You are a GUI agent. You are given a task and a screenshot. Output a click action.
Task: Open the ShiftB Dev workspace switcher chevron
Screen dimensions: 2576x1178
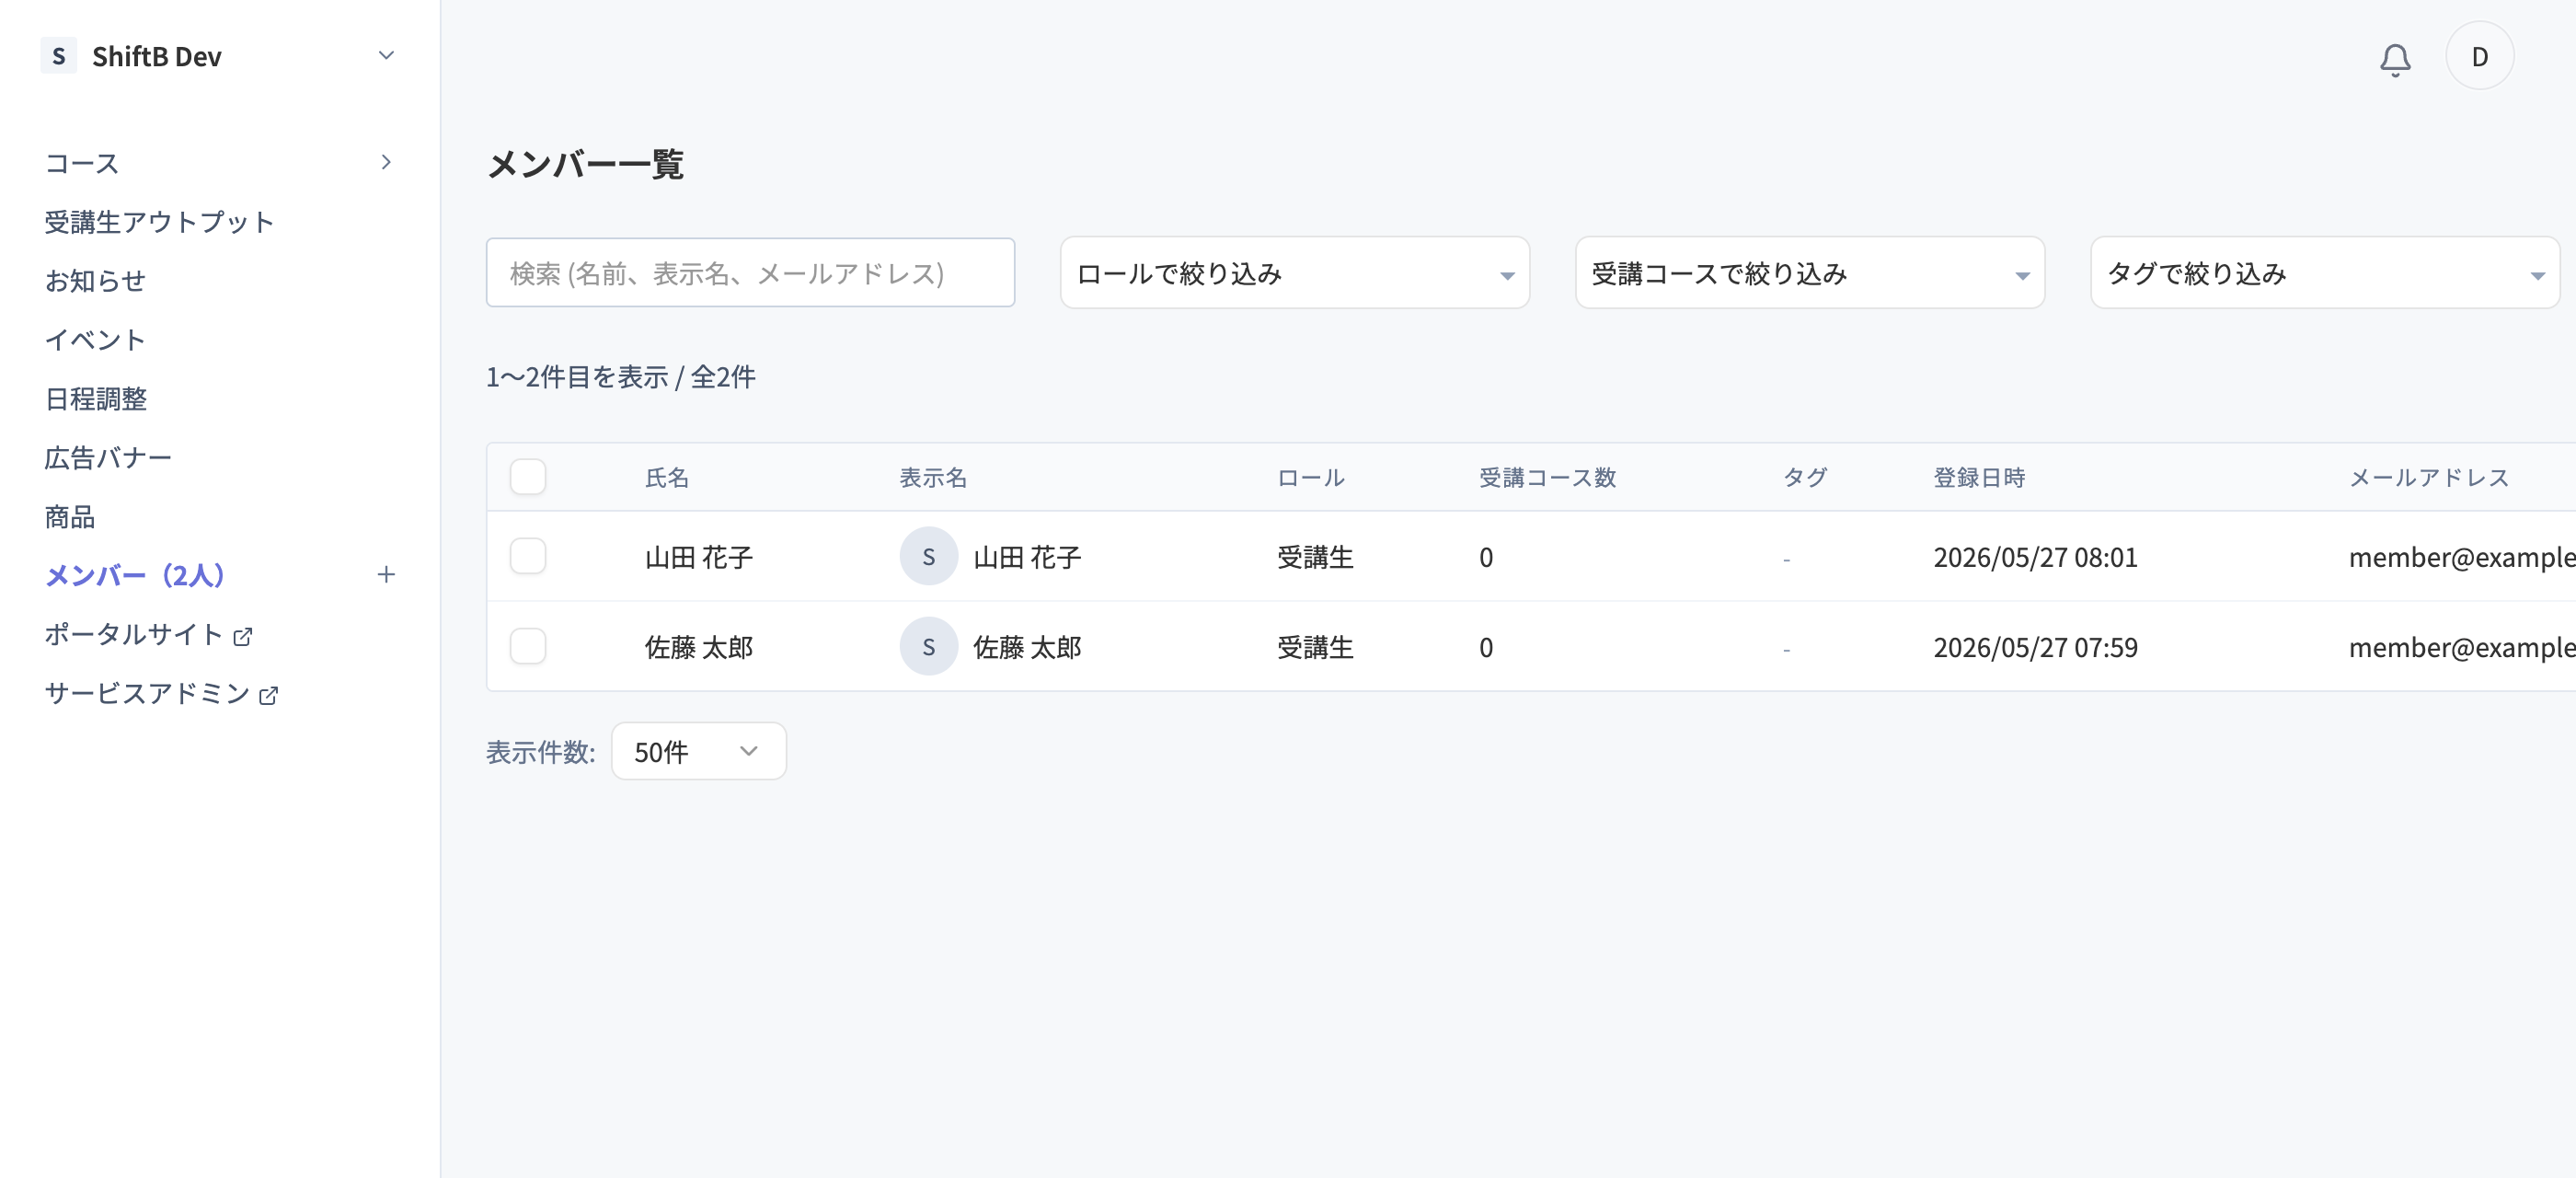pyautogui.click(x=386, y=56)
